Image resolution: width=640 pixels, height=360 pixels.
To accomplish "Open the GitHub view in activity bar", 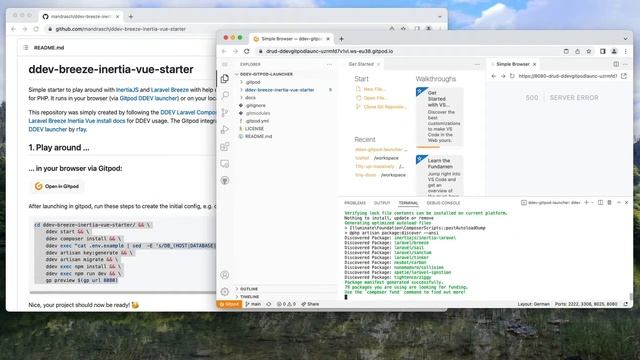I will pos(225,180).
